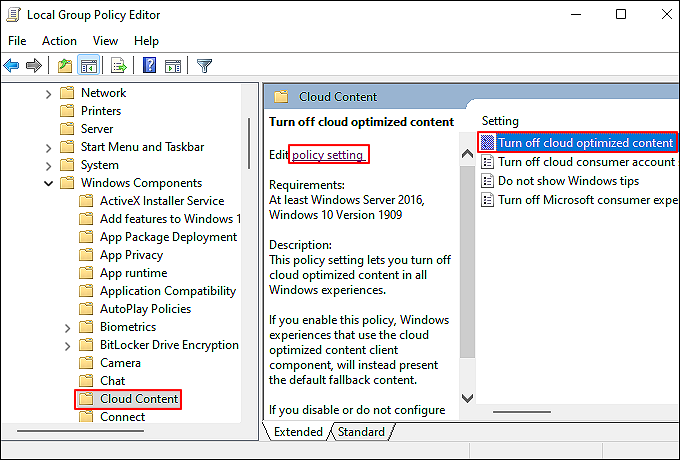
Task: Expand the Biometrics folder arrow
Action: click(x=67, y=327)
